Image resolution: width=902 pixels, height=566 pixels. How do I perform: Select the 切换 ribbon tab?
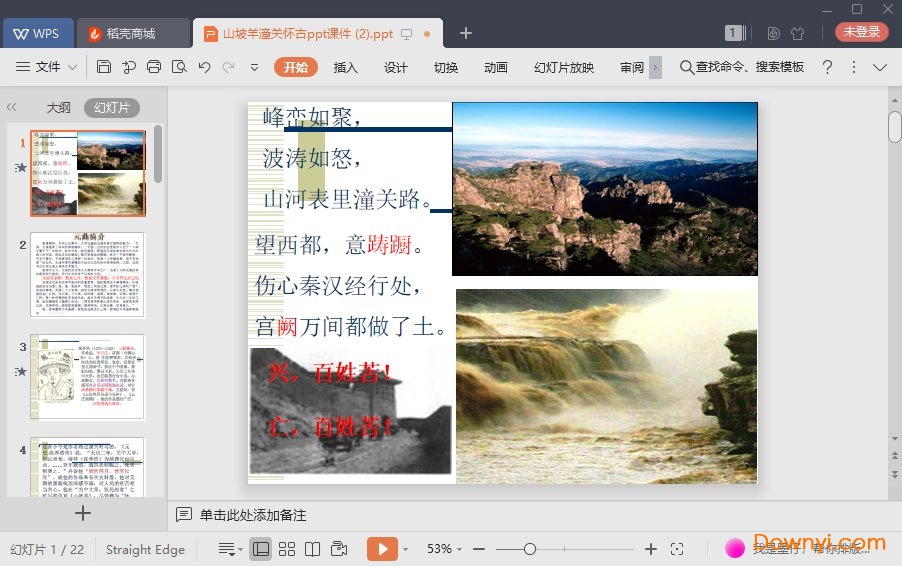pos(446,67)
